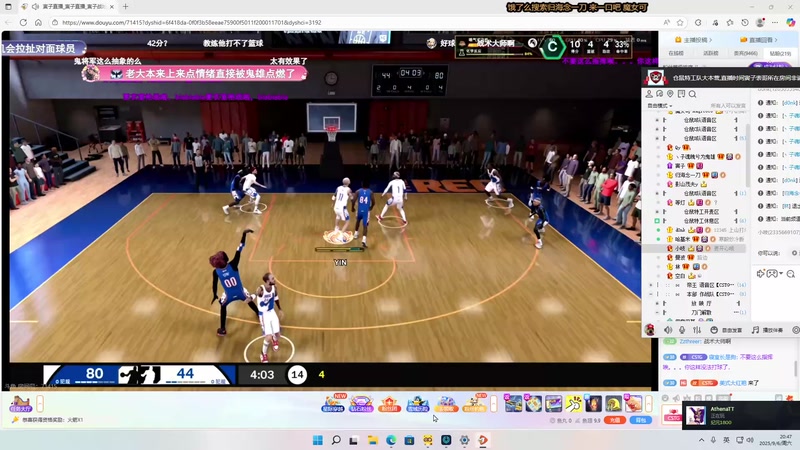Select the first rank tab 在线榜
This screenshot has width=800, height=450.
point(676,53)
